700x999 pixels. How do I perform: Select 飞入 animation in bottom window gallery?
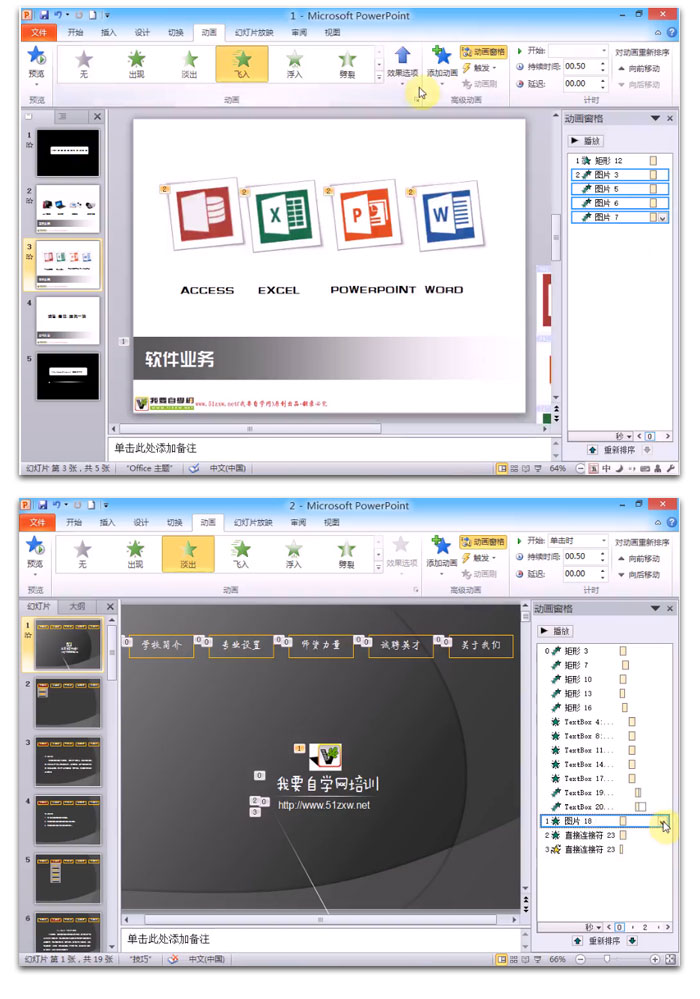pyautogui.click(x=241, y=553)
